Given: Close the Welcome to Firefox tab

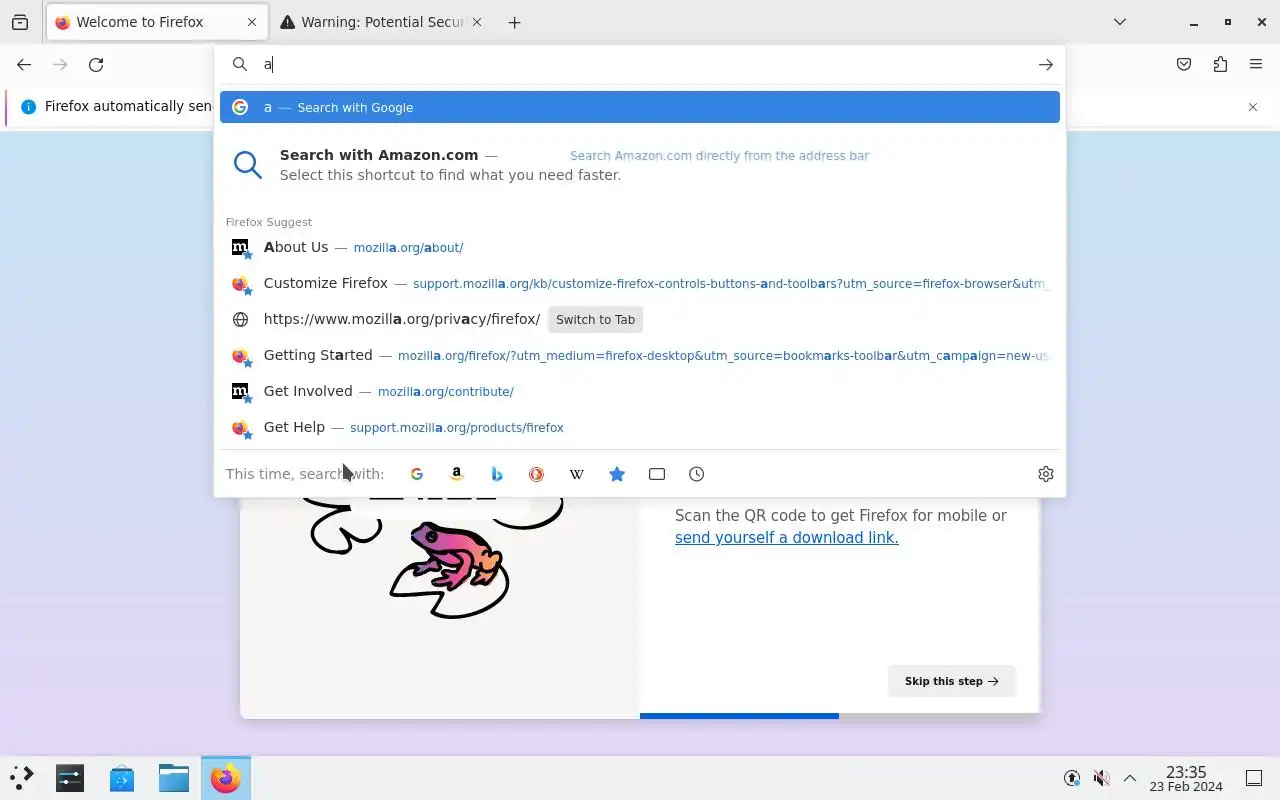Looking at the screenshot, I should pyautogui.click(x=252, y=22).
